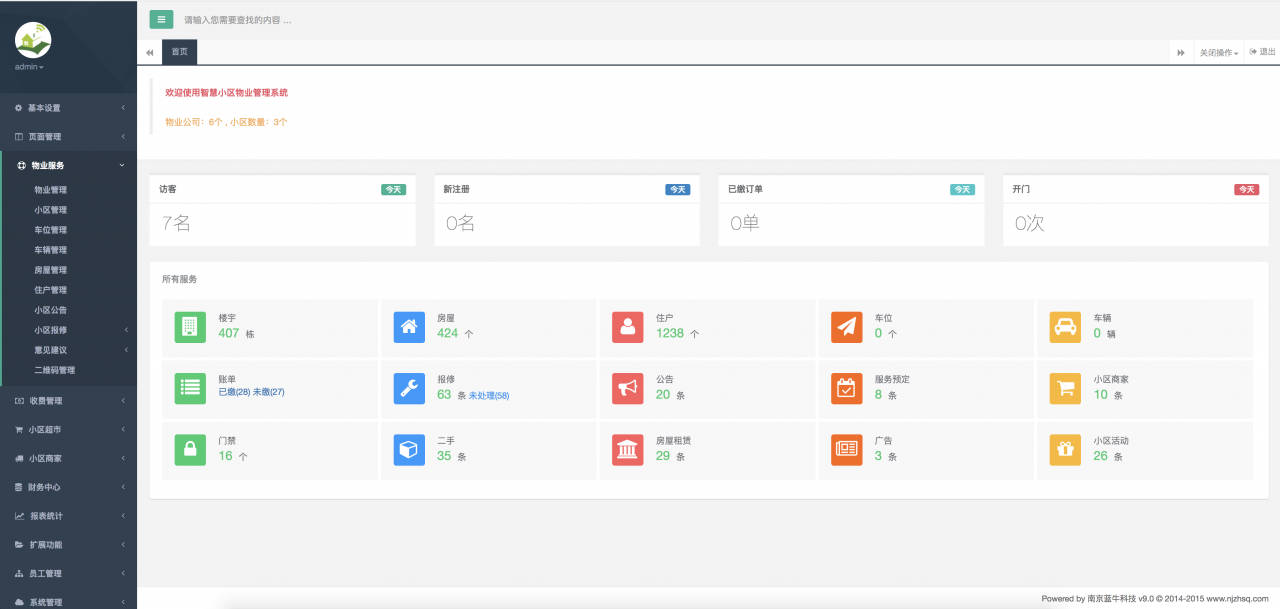1280x609 pixels.
Task: Expand the 扩展功能 sidebar menu
Action: pos(68,545)
